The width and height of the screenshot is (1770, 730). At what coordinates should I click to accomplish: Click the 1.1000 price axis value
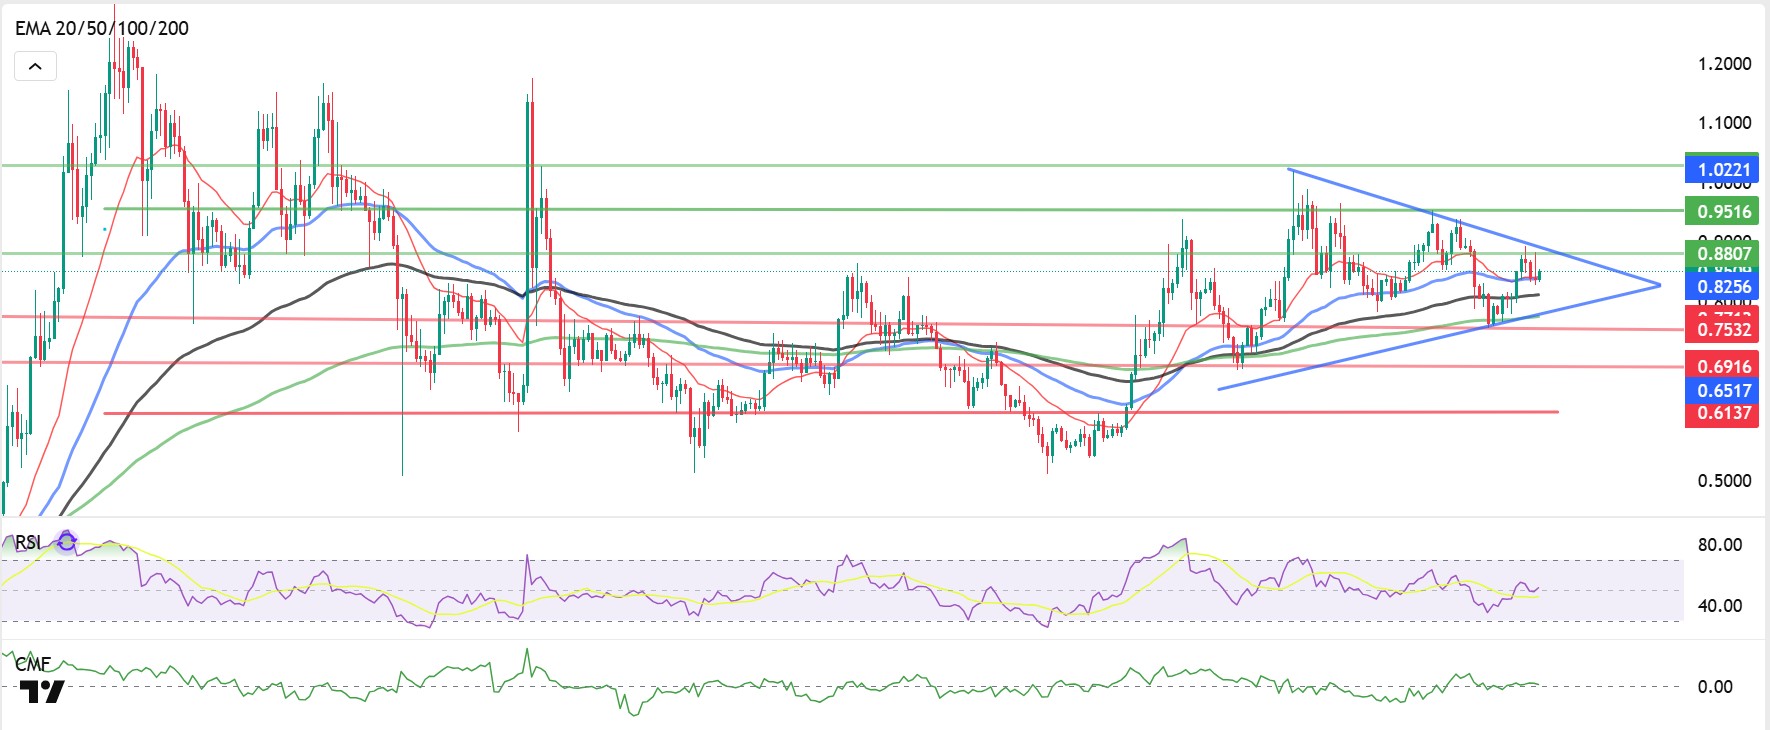1724,123
